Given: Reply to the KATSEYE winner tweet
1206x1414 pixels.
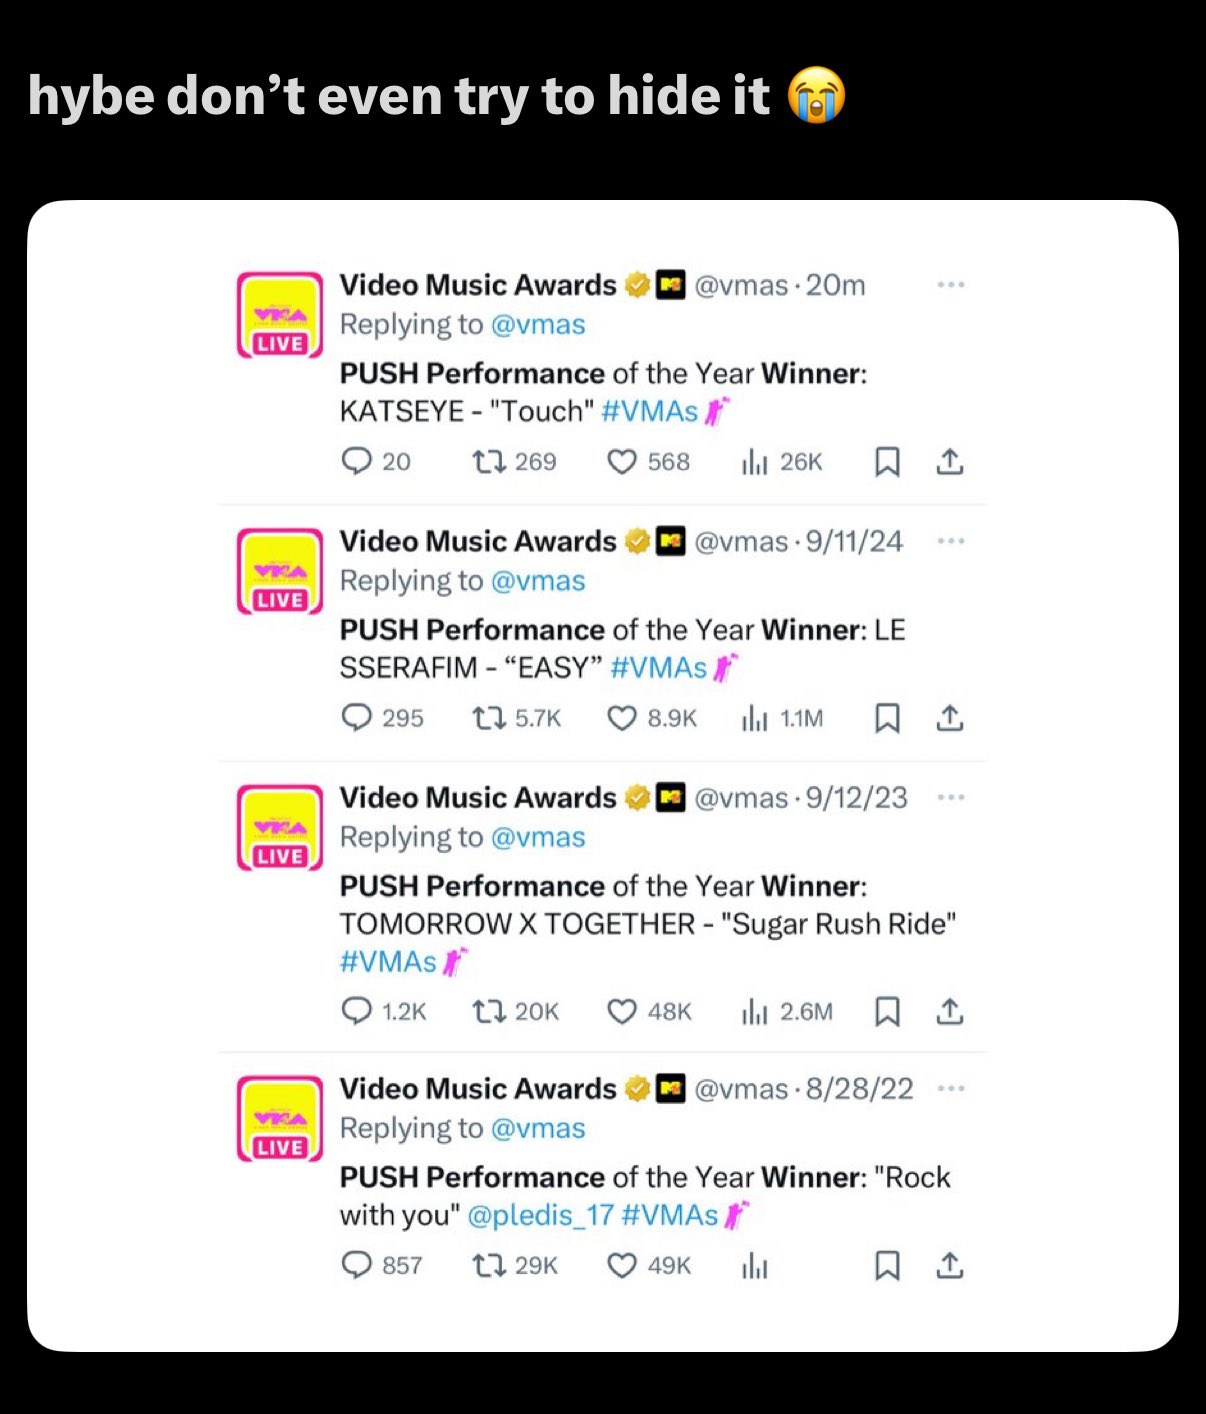Looking at the screenshot, I should [357, 461].
